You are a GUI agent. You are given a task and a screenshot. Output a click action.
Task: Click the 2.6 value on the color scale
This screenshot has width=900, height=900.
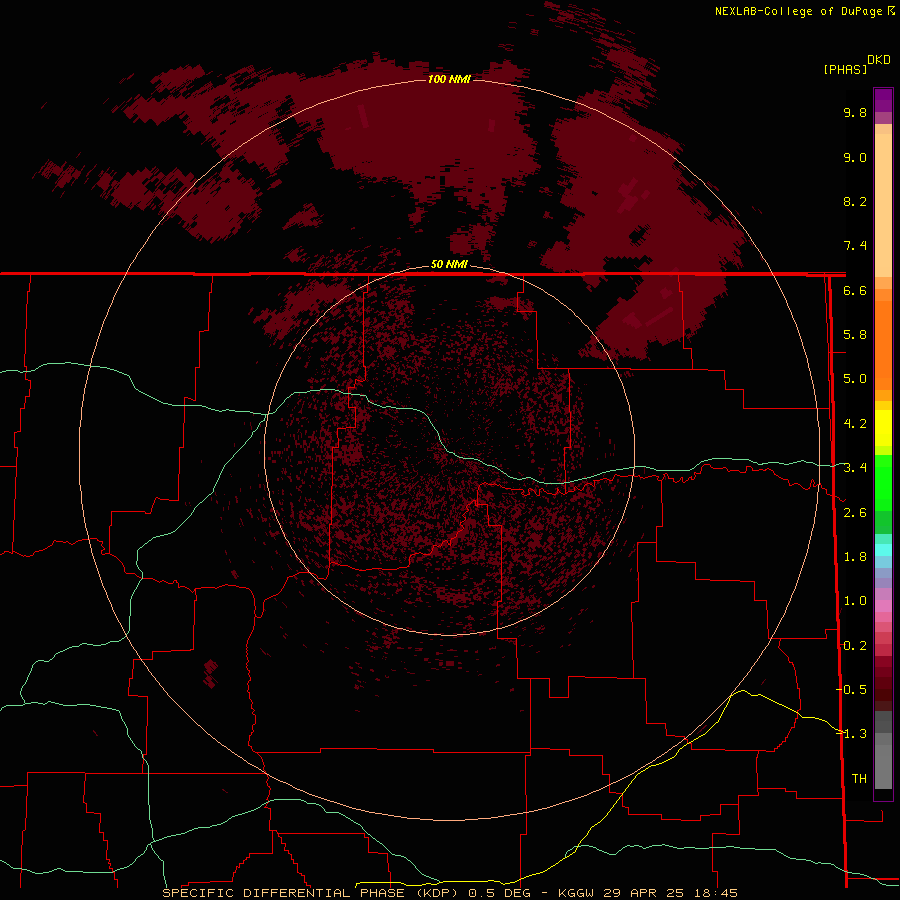(855, 513)
